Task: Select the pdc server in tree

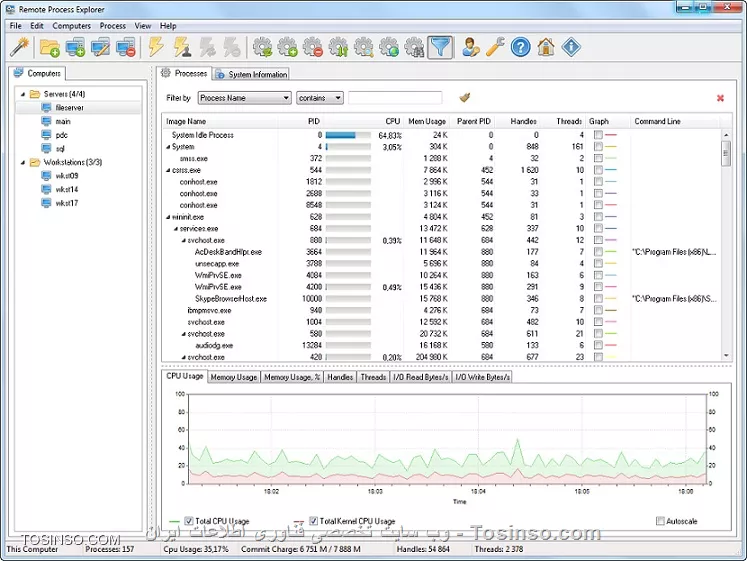Action: pyautogui.click(x=61, y=135)
